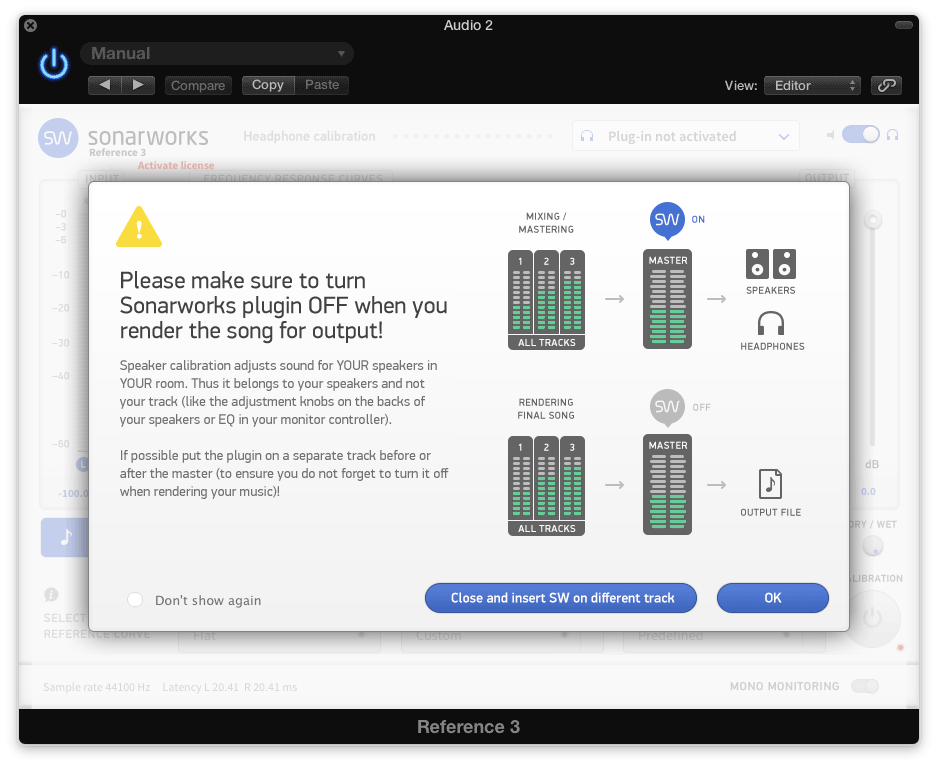Click ALL TRACKS meters under Rendering Final Song

[x=546, y=486]
